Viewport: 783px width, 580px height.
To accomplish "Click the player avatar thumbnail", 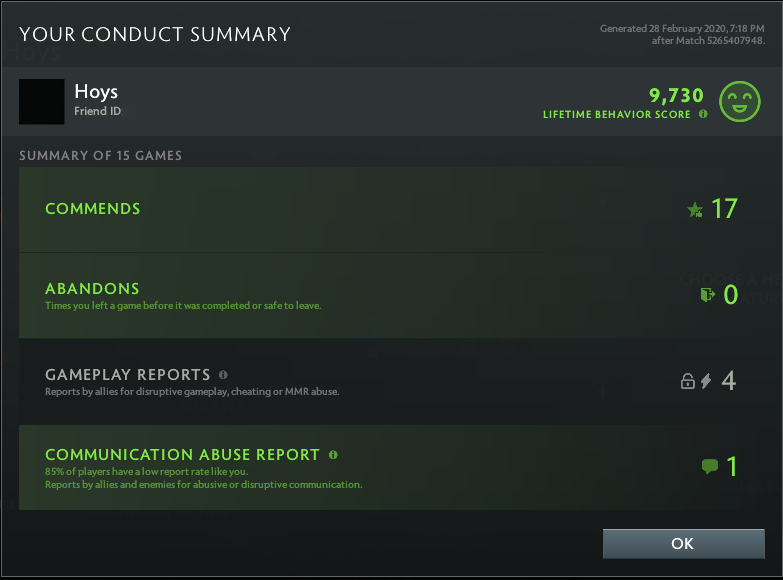I will pos(41,102).
